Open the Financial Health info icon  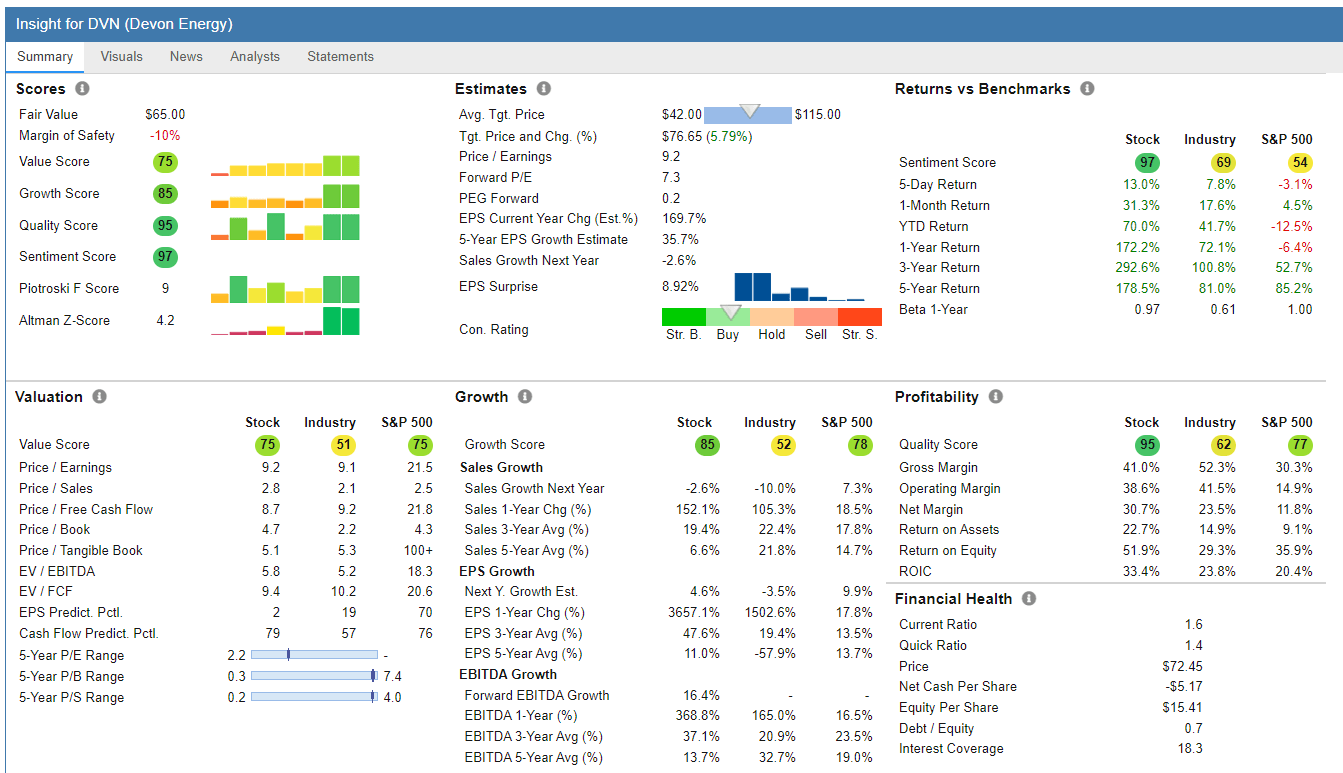1029,599
